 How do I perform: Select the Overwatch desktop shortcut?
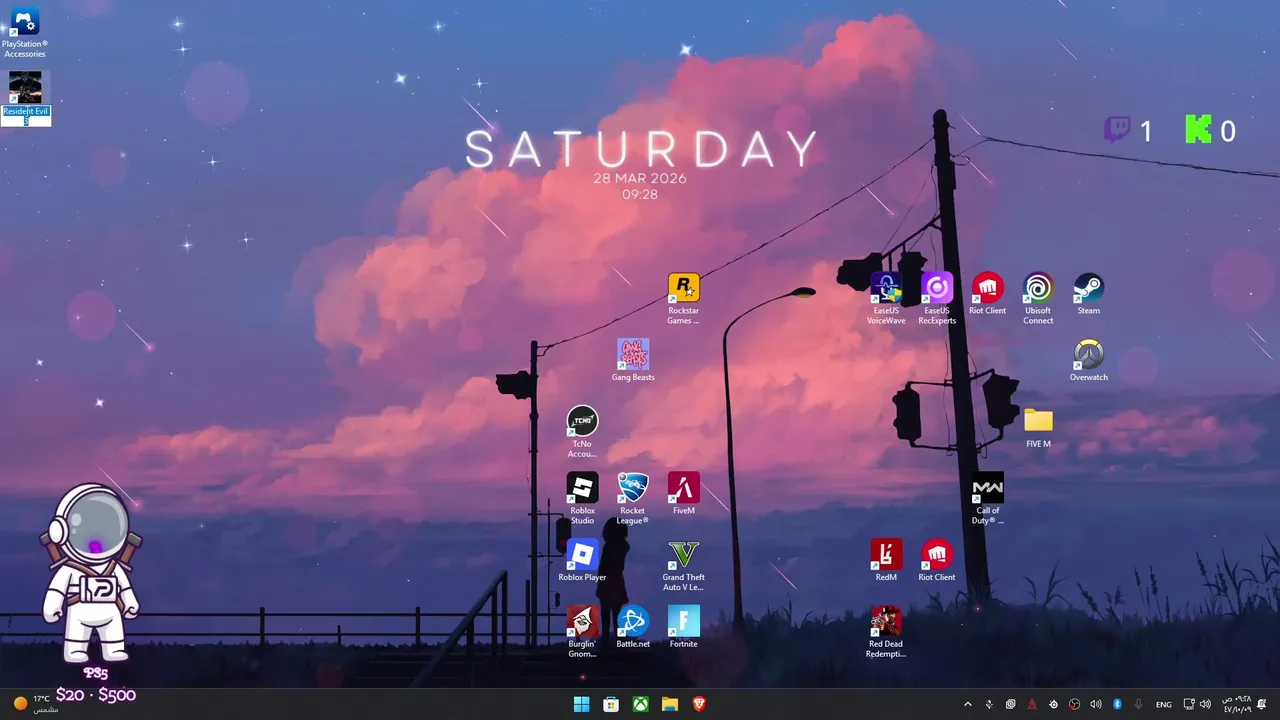[1089, 360]
